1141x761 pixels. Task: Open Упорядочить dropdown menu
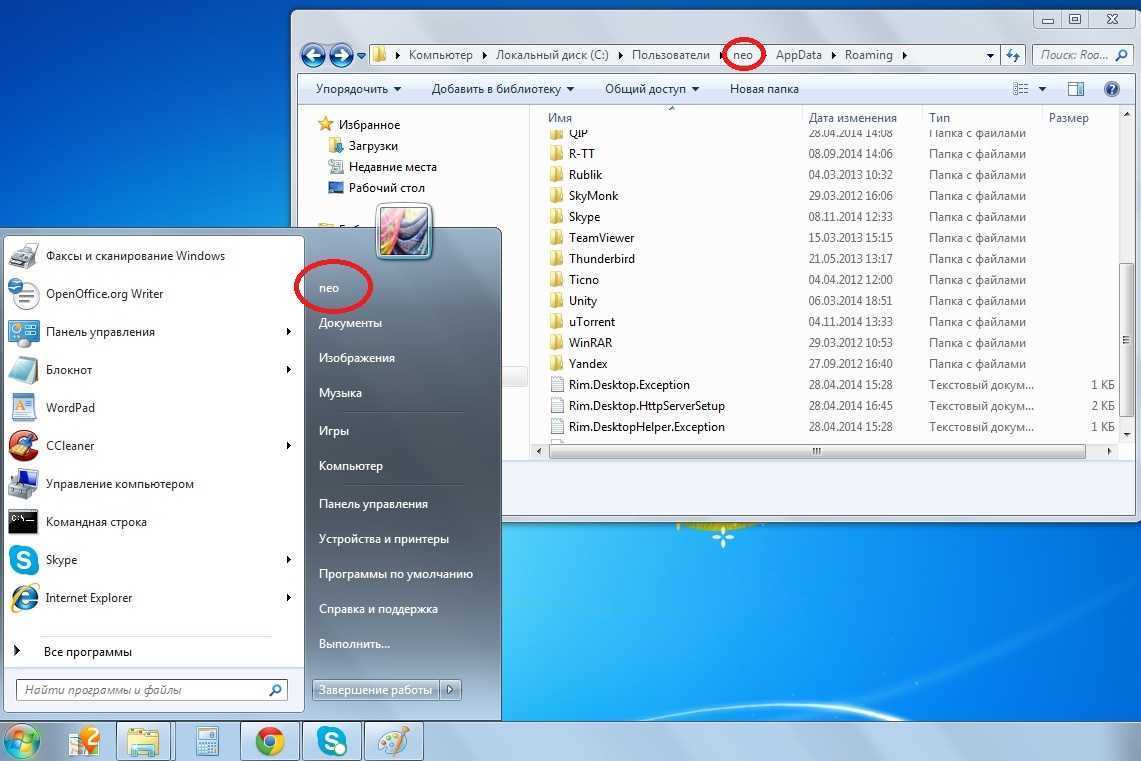(x=358, y=89)
